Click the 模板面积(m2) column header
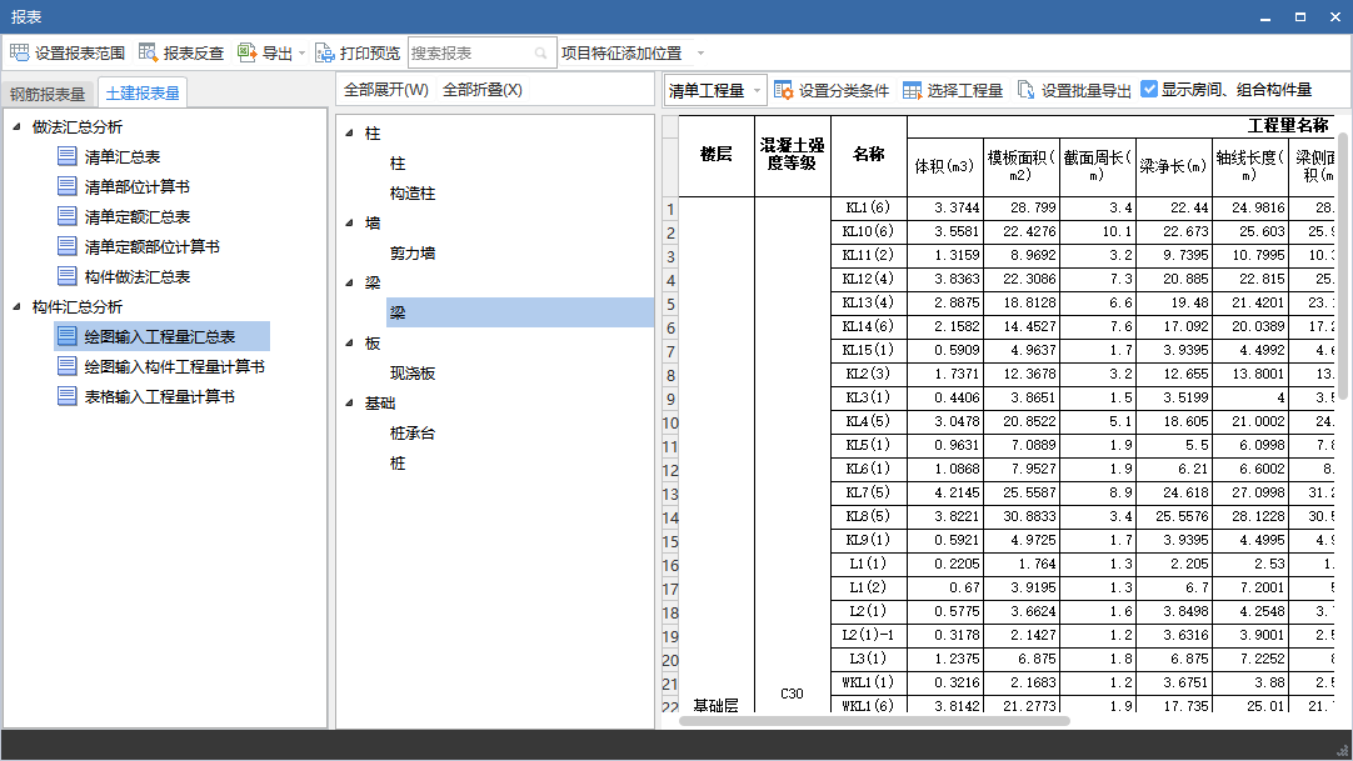This screenshot has width=1353, height=761. coord(1021,167)
